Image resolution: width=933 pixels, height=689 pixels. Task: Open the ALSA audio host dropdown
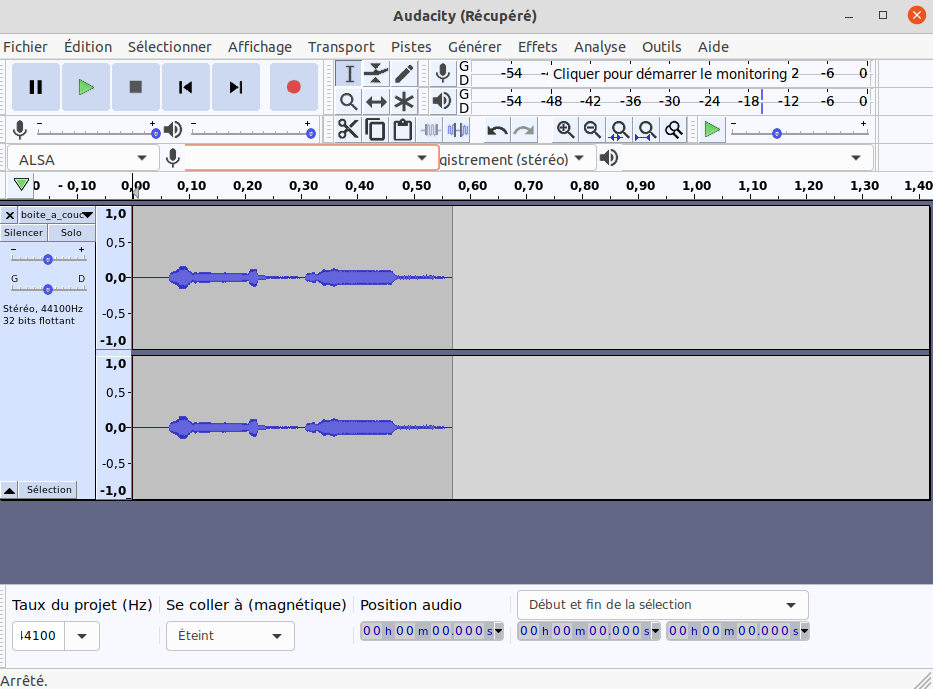83,159
